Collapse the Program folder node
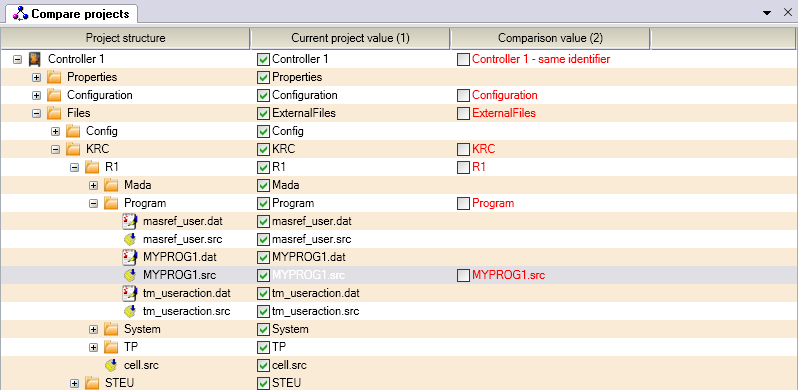 (x=93, y=203)
